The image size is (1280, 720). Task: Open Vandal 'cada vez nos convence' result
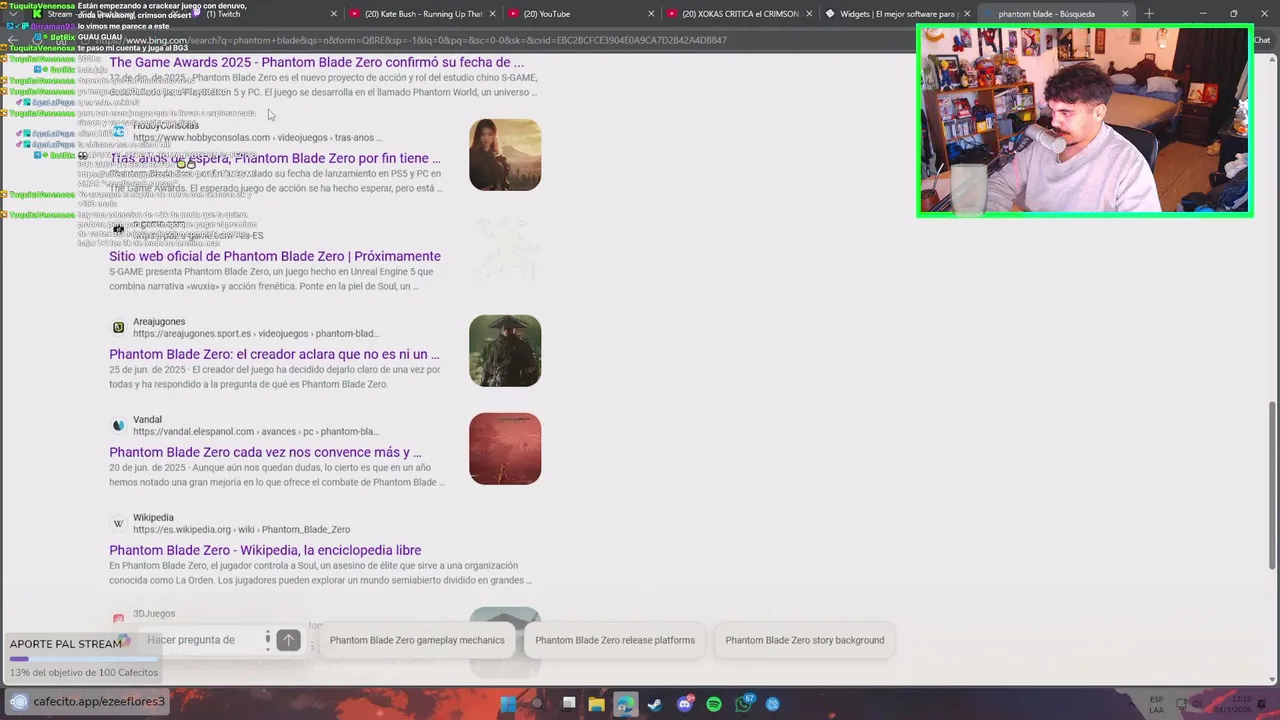[x=265, y=452]
